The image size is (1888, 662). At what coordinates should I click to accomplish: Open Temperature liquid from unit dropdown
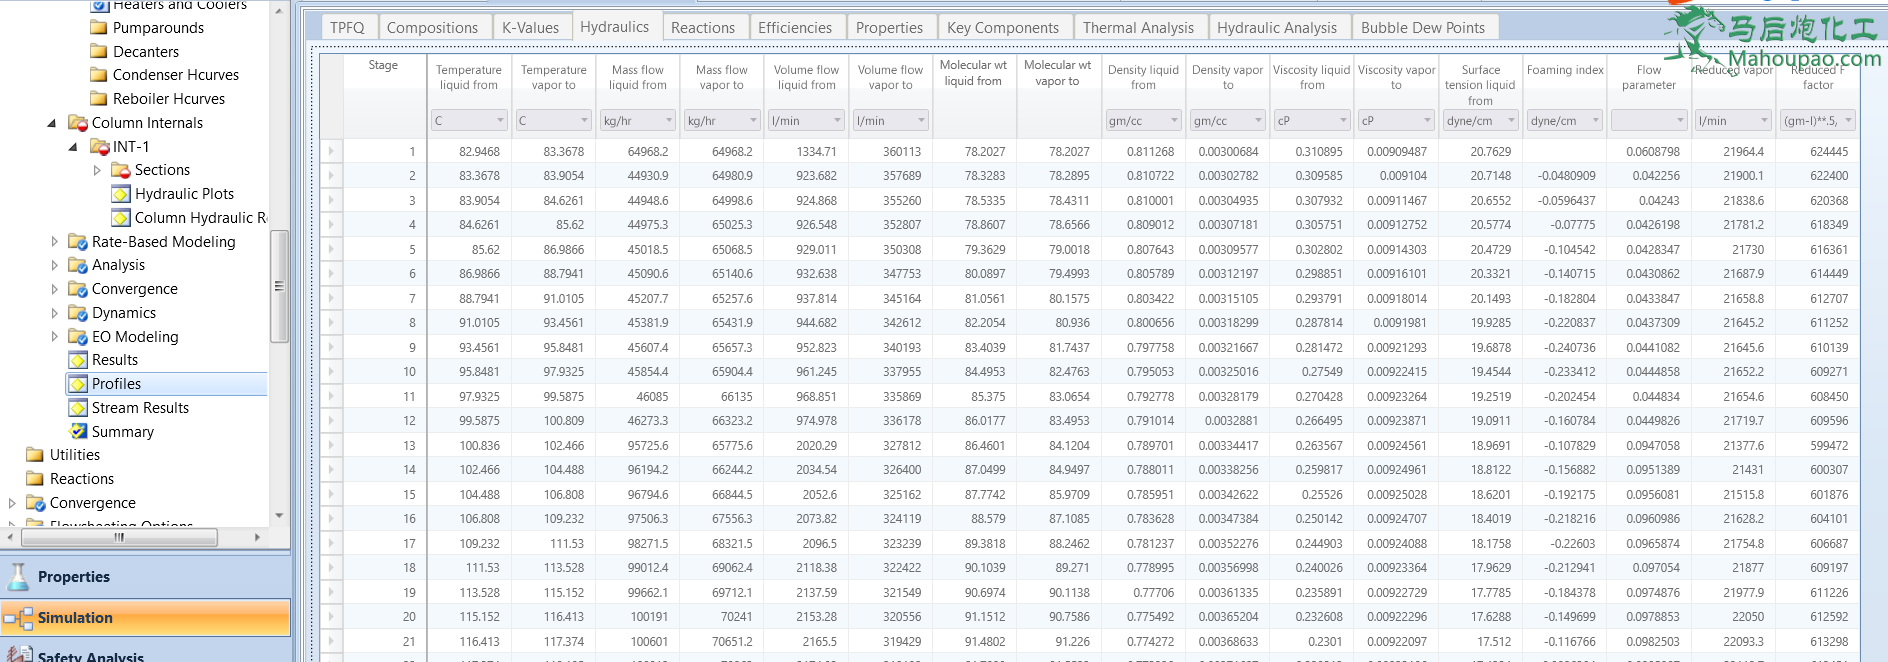point(500,121)
